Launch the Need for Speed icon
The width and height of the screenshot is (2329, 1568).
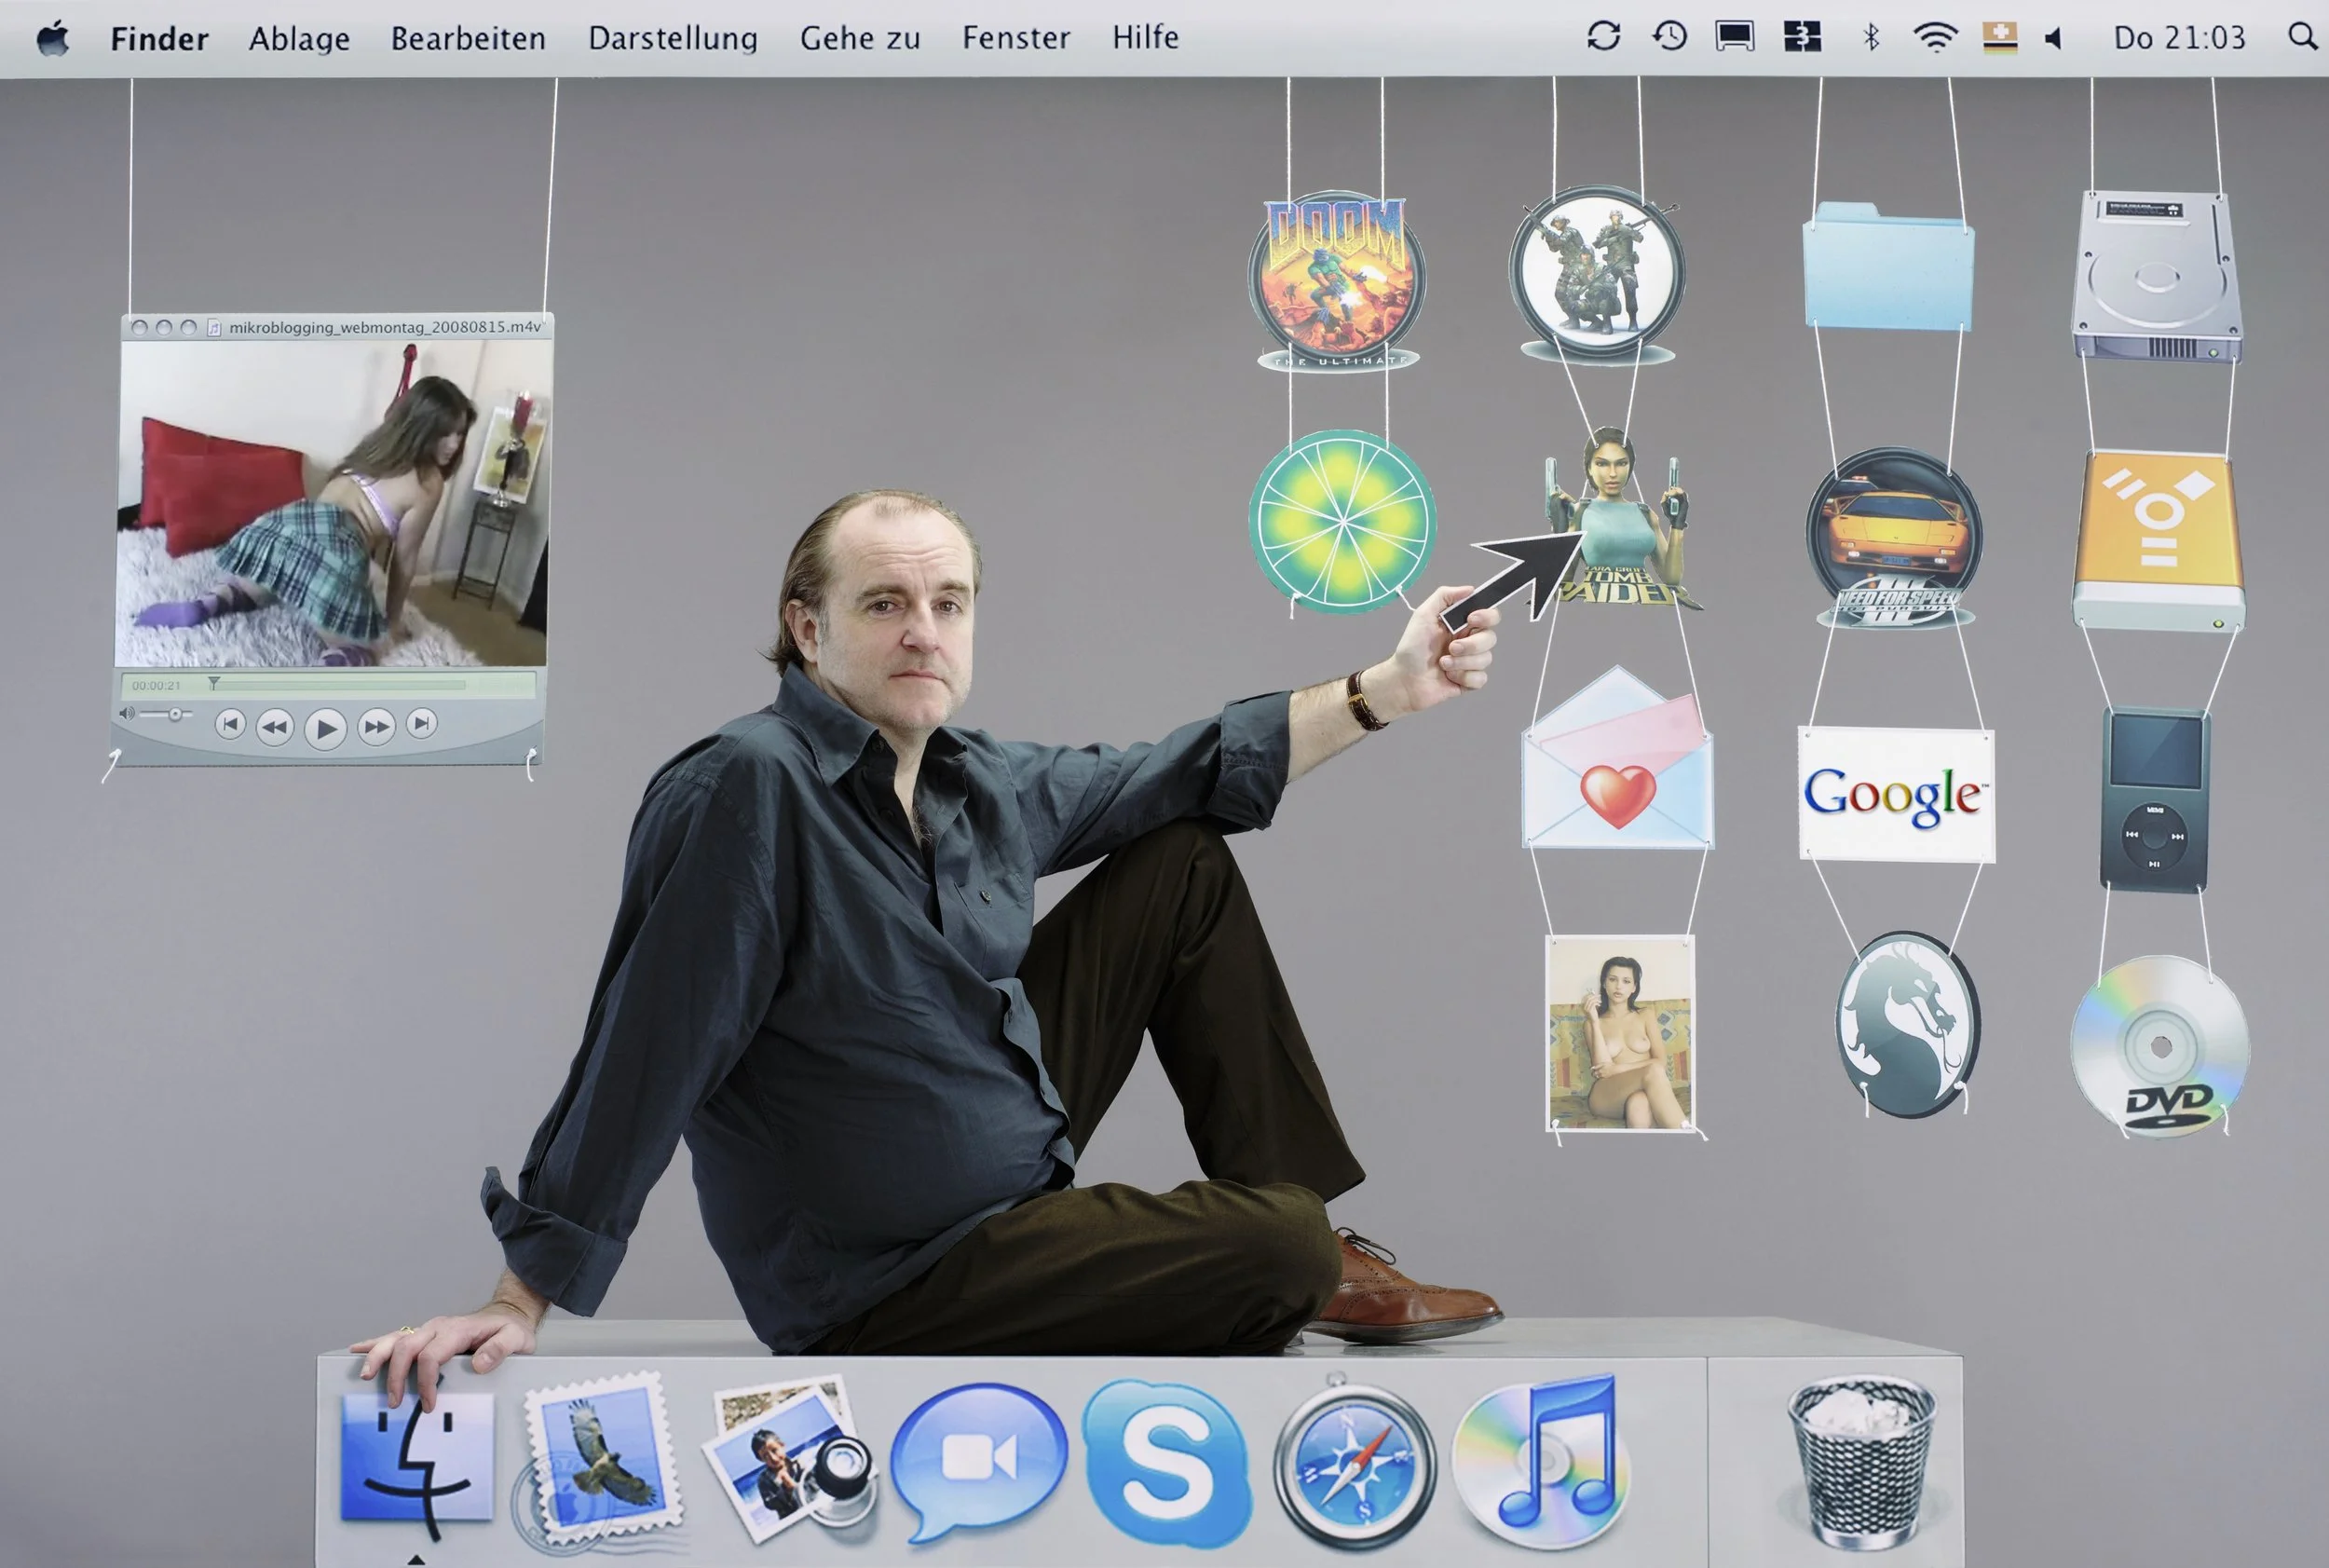[1894, 537]
